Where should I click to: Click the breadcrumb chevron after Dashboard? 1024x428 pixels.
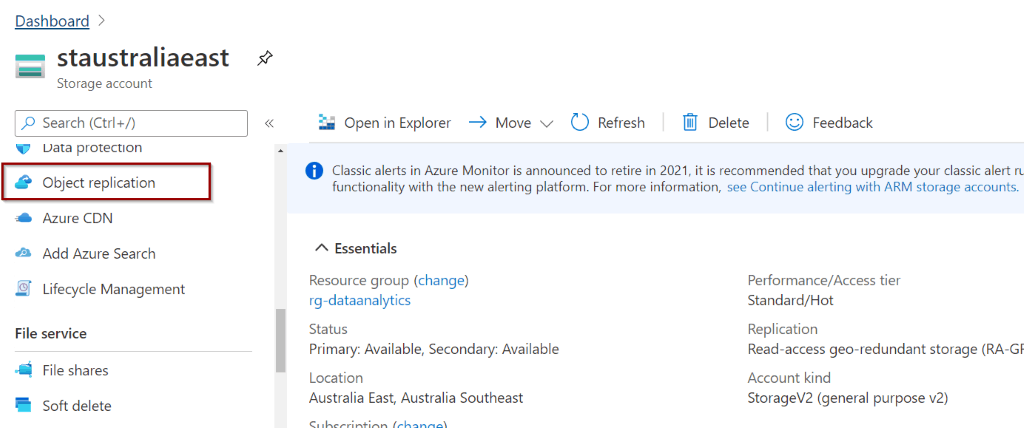[101, 21]
